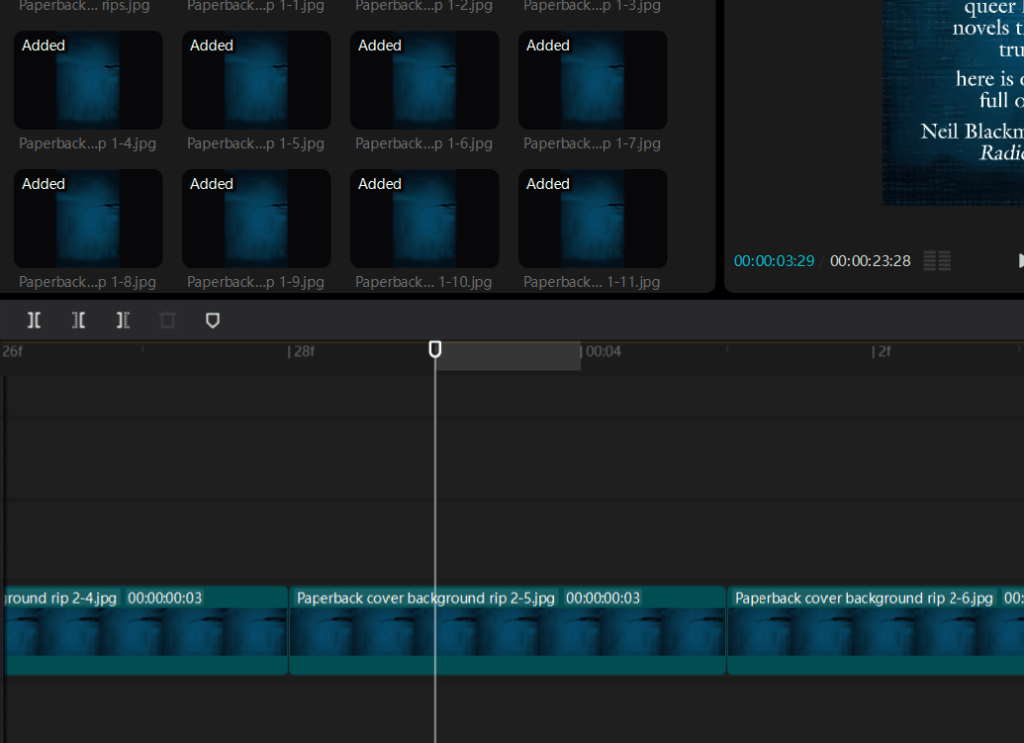Viewport: 1024px width, 743px height.
Task: Select the Paperback...p 1-6.jpg media thumbnail
Action: [424, 80]
